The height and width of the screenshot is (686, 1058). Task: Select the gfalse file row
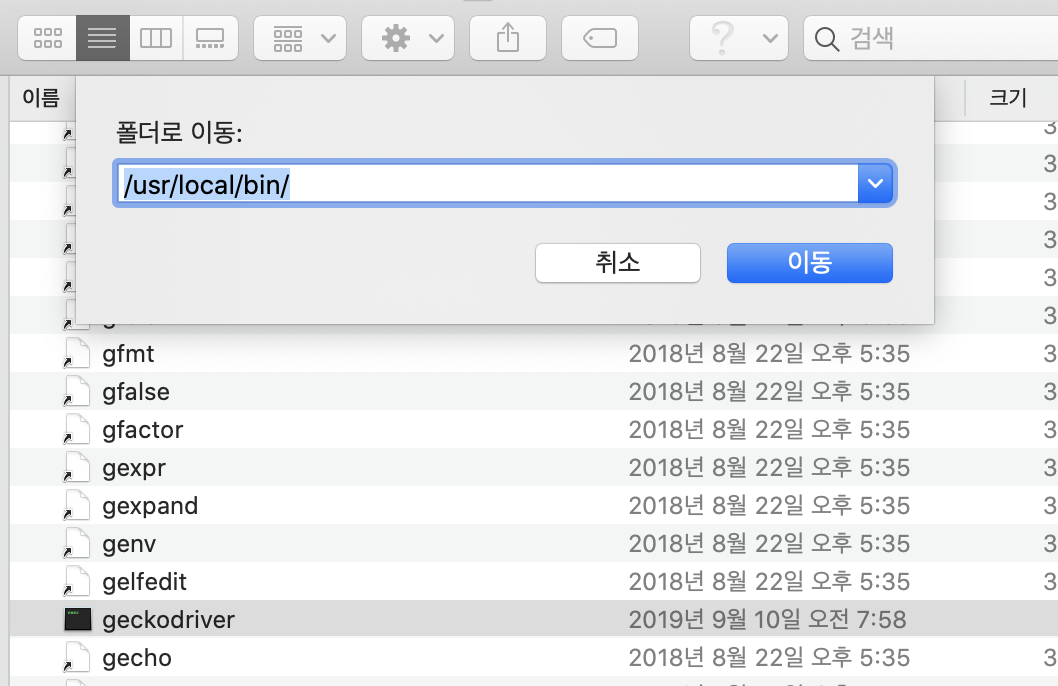pyautogui.click(x=534, y=391)
